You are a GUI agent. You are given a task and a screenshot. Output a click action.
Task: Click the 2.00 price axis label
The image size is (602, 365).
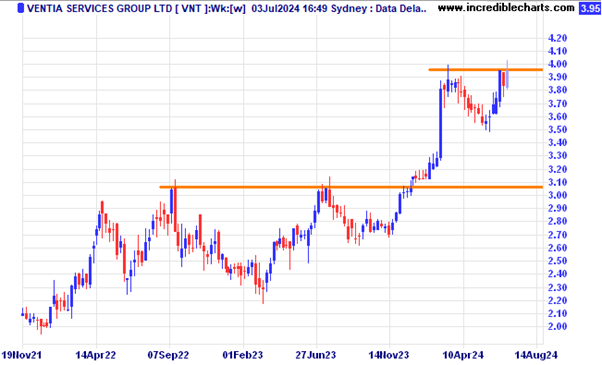tap(557, 327)
